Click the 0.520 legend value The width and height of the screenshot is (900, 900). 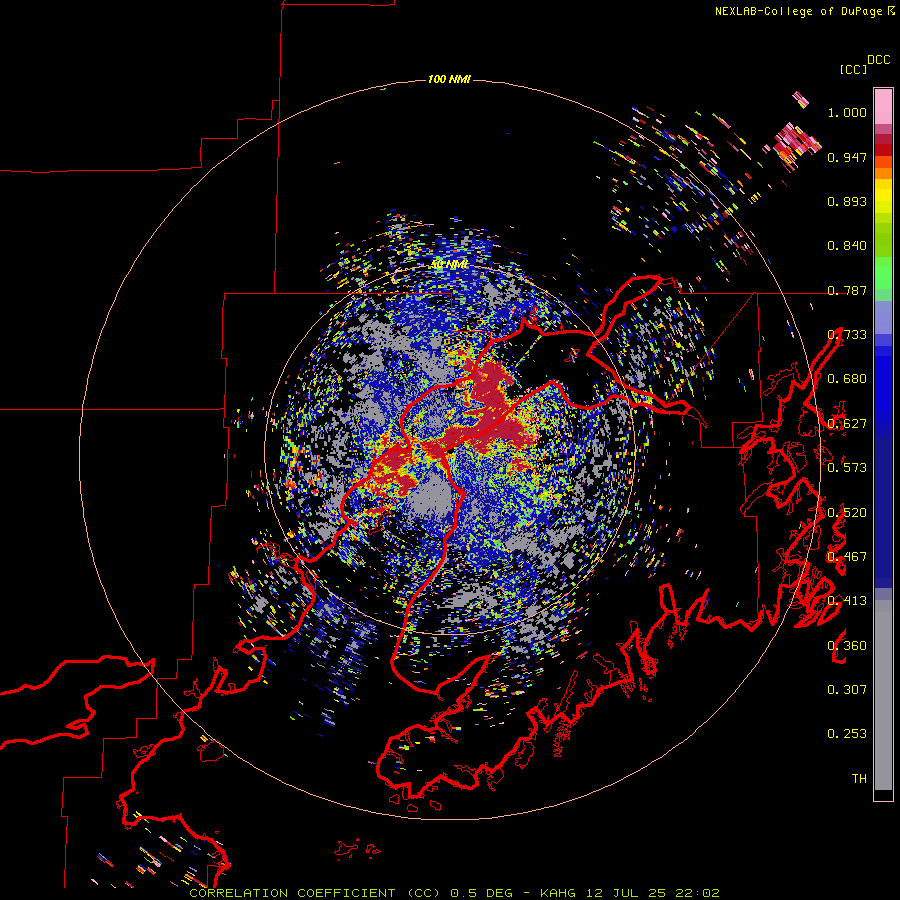pyautogui.click(x=847, y=513)
